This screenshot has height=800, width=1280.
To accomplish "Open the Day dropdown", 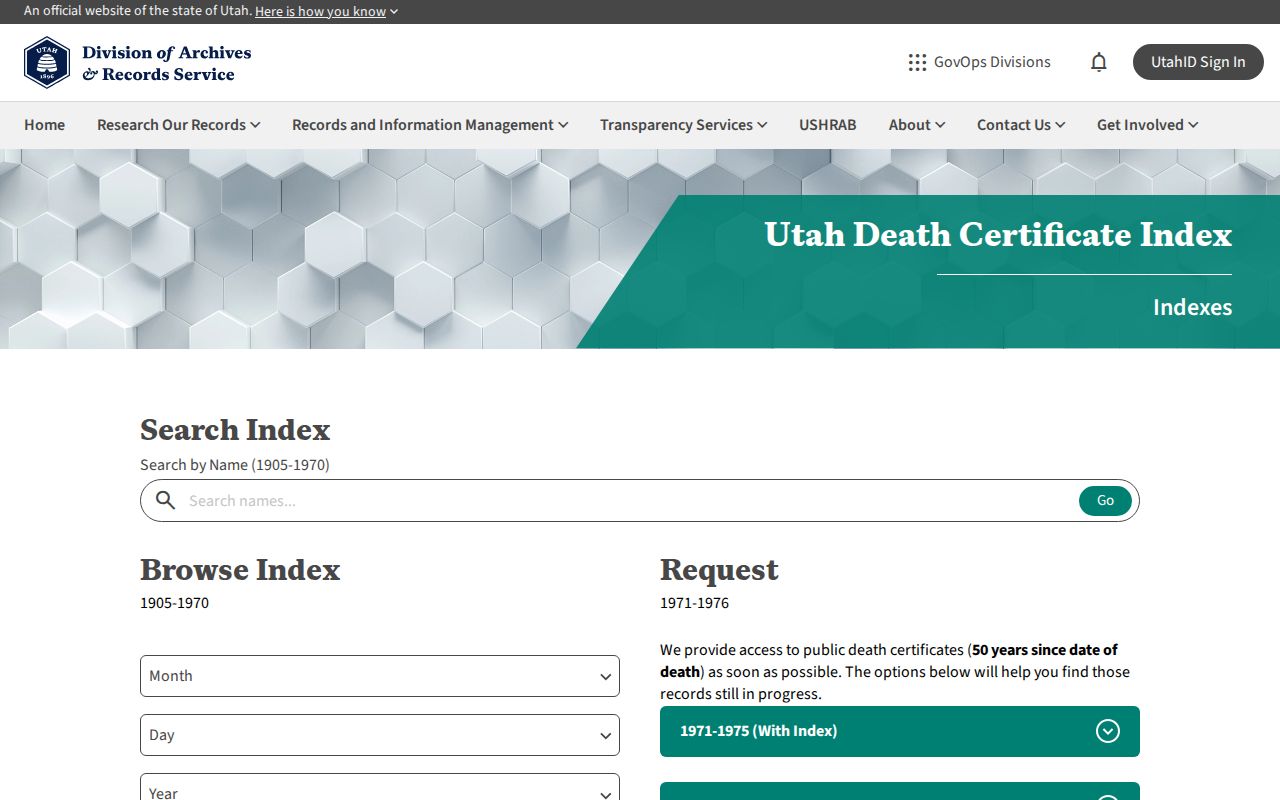I will coord(380,735).
